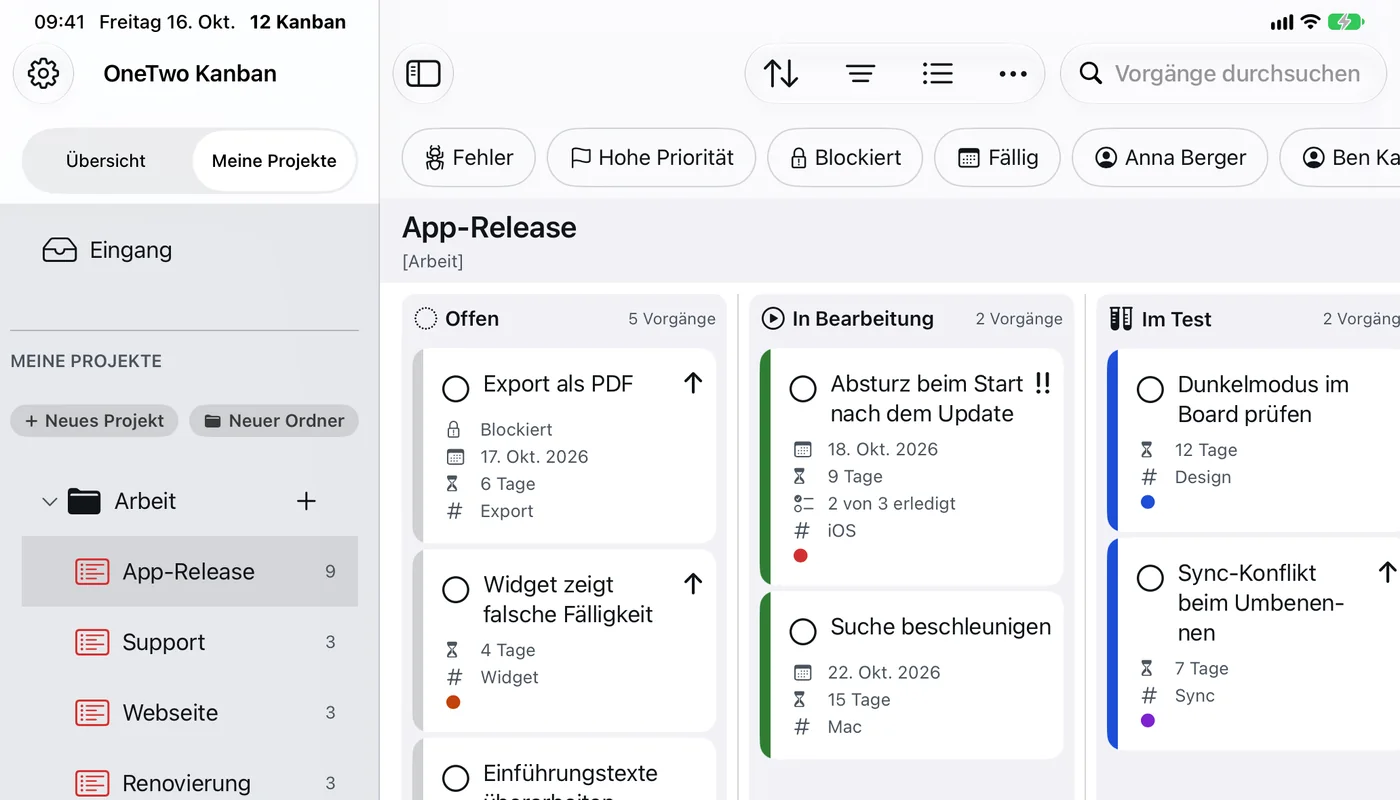Click the Im Test test-tube icon
This screenshot has width=1400, height=800.
click(1120, 319)
